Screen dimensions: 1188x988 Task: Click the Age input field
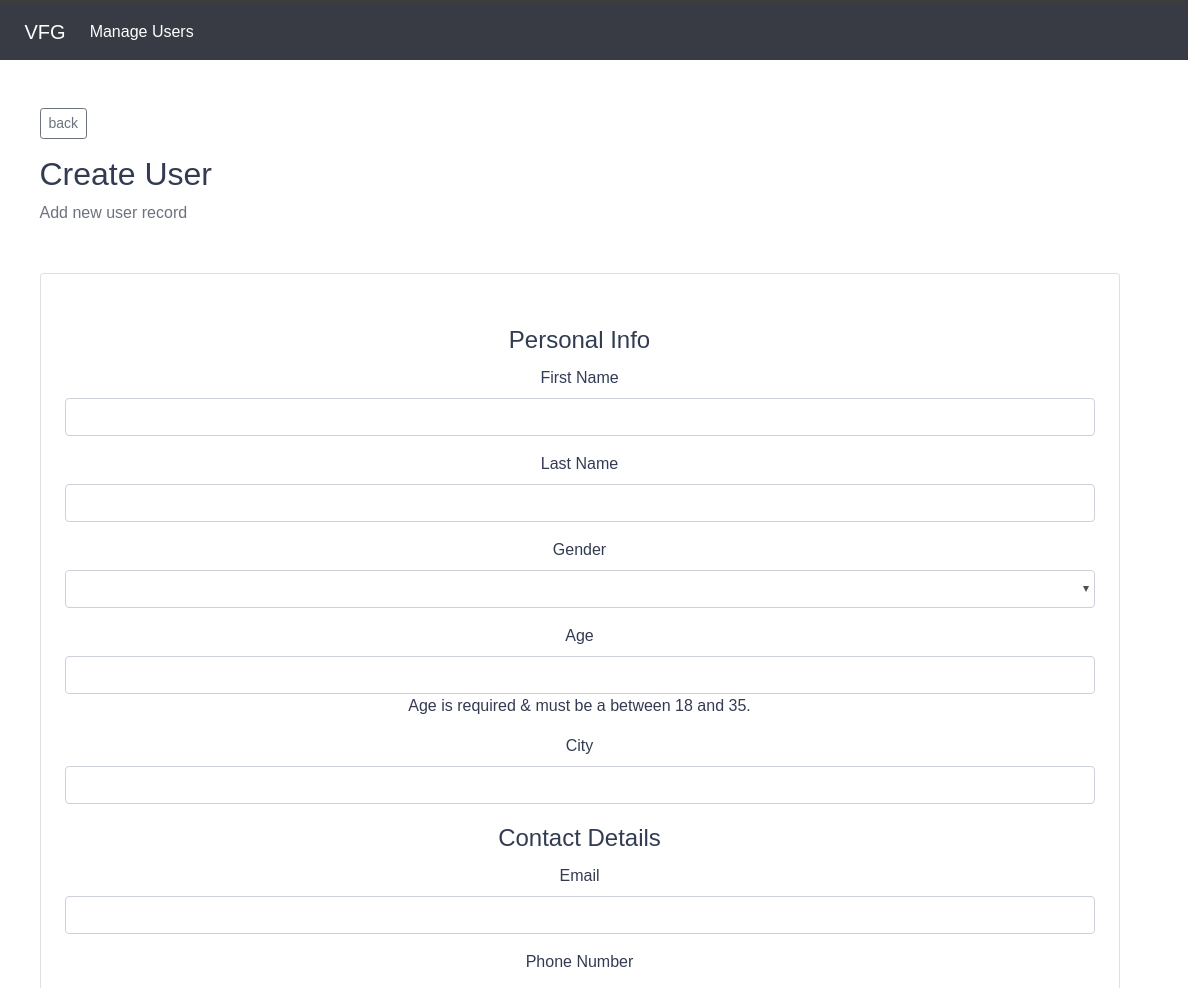coord(579,675)
